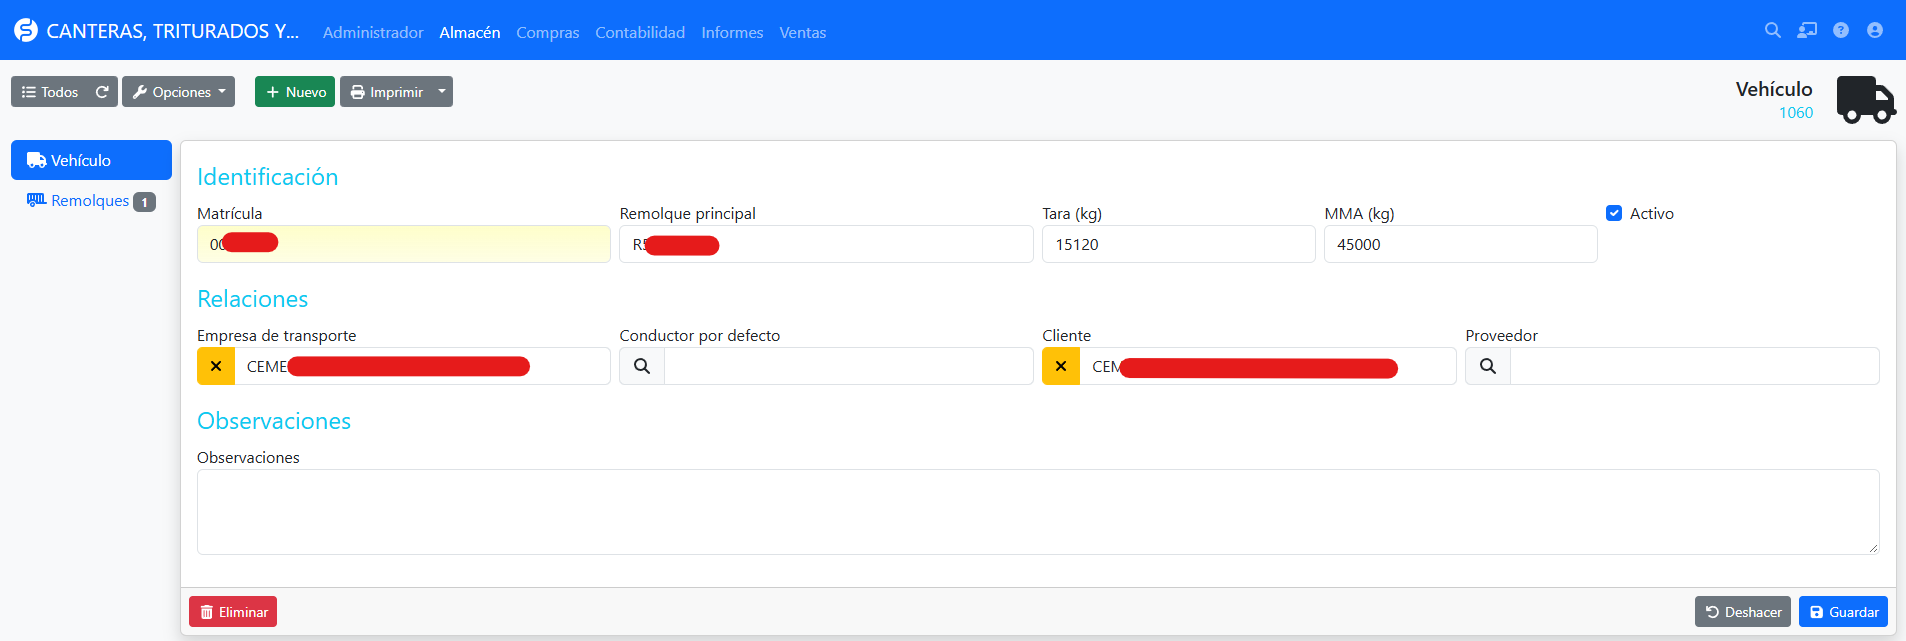Open the Almacén menu

tap(470, 32)
